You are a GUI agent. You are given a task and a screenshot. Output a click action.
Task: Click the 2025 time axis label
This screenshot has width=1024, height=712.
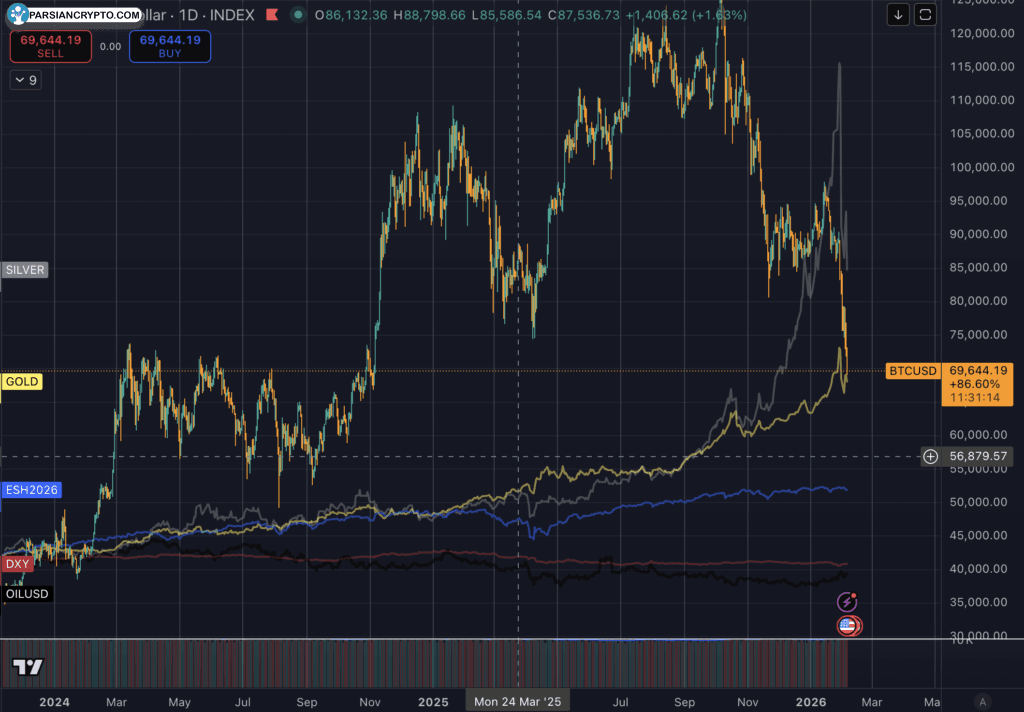(433, 702)
